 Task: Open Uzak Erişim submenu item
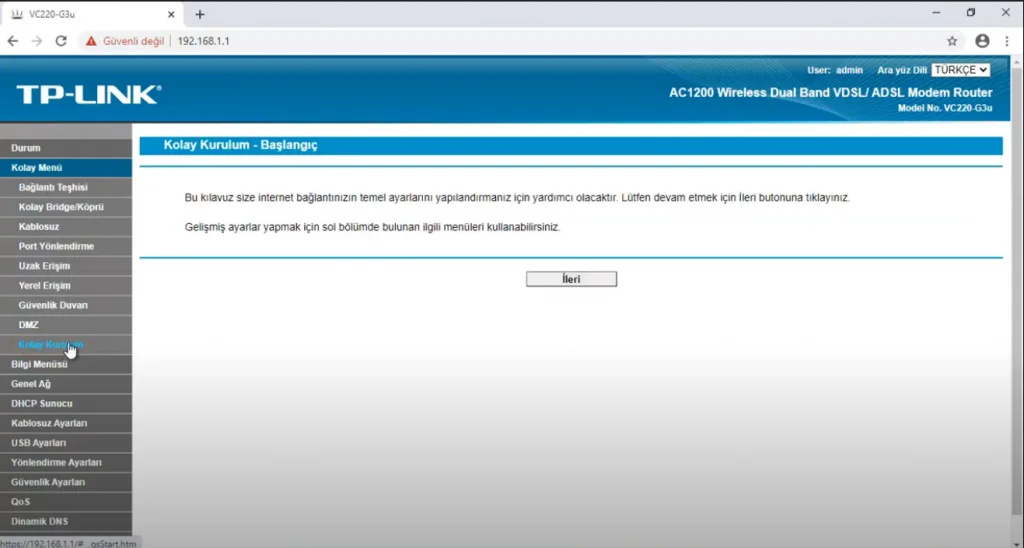(x=66, y=266)
